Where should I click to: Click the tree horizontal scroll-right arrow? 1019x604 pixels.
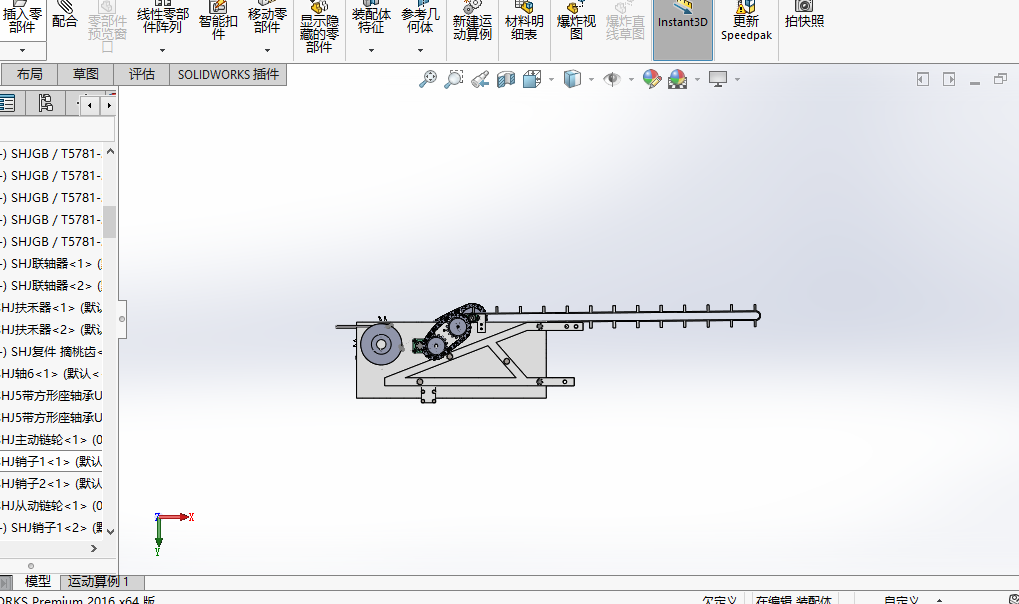click(x=94, y=548)
